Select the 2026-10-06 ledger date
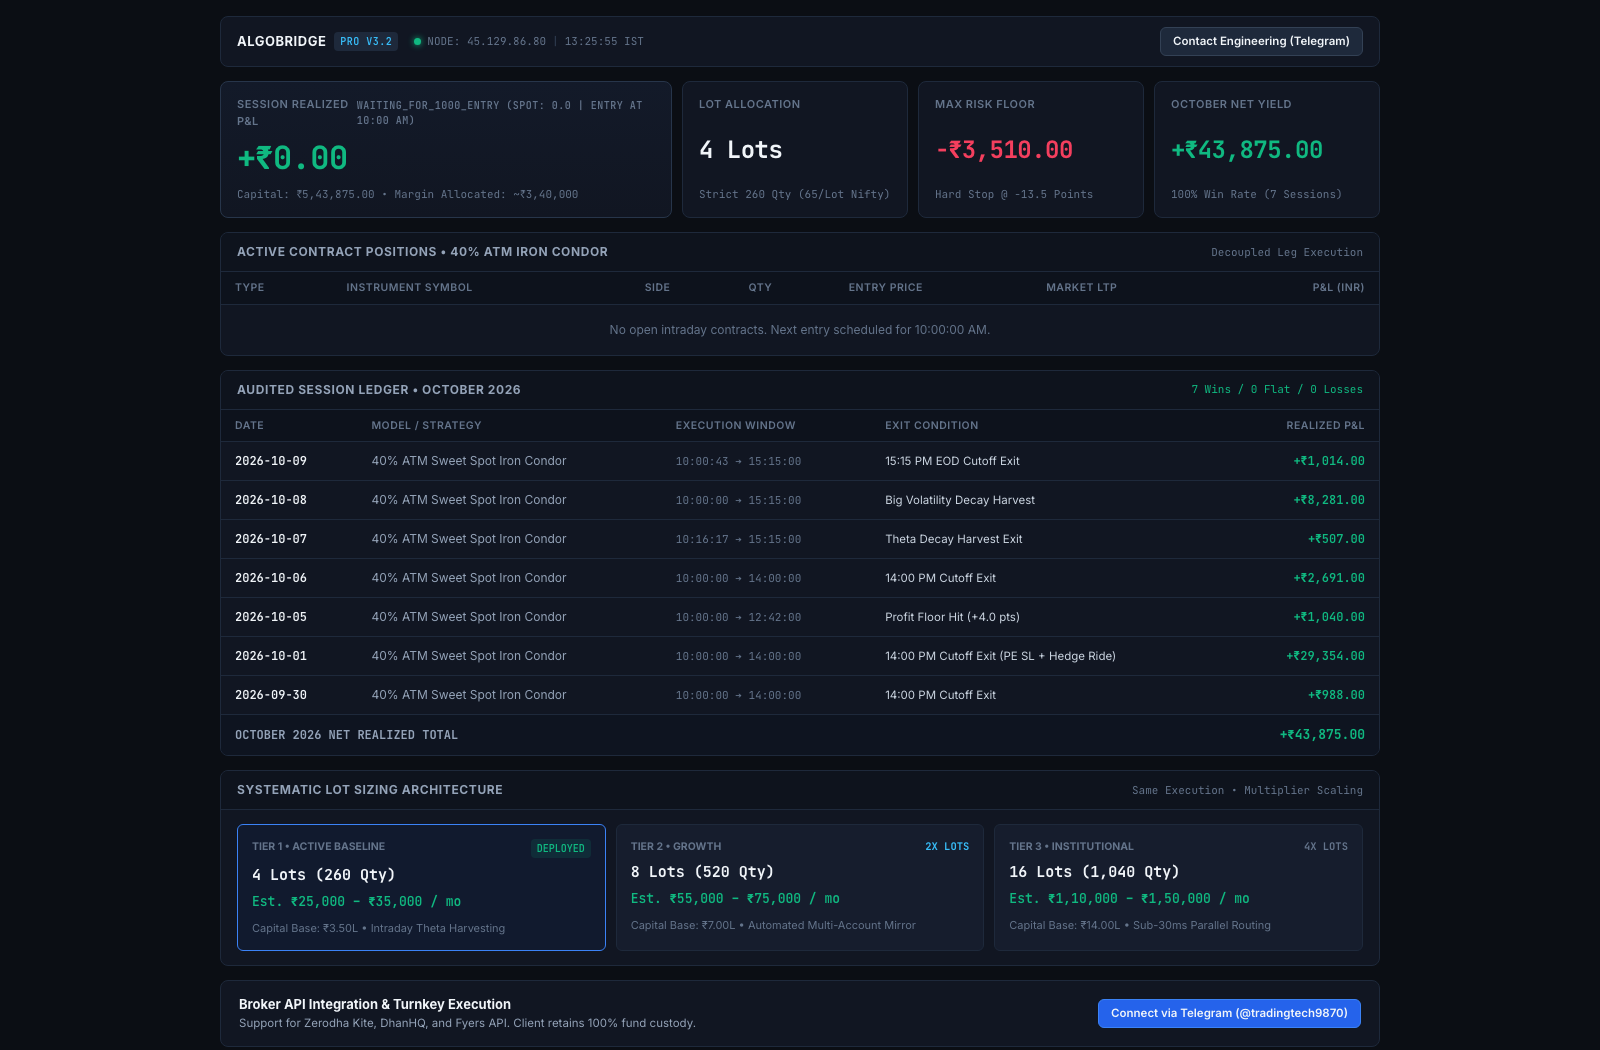Viewport: 1600px width, 1050px height. point(271,578)
